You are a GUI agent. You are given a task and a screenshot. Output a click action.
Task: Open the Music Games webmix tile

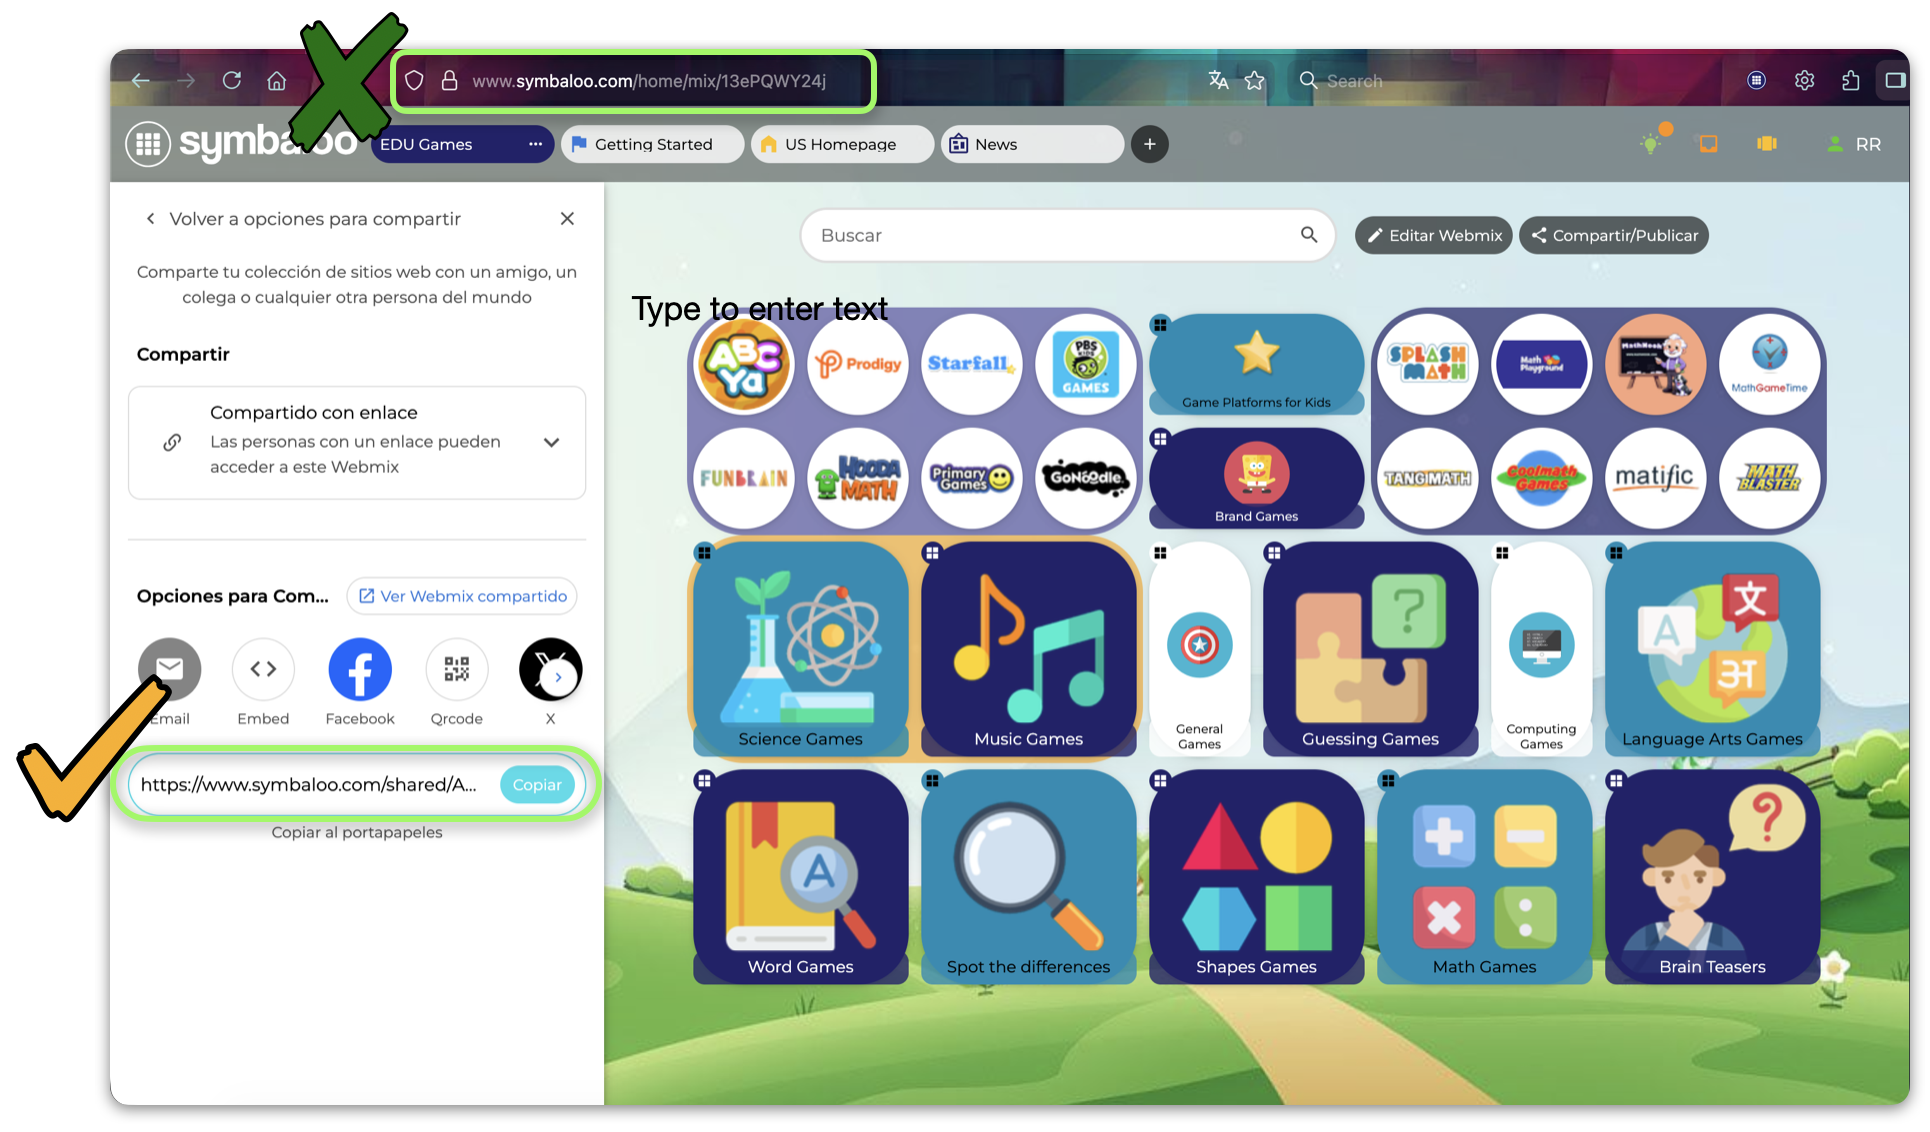tap(1028, 648)
